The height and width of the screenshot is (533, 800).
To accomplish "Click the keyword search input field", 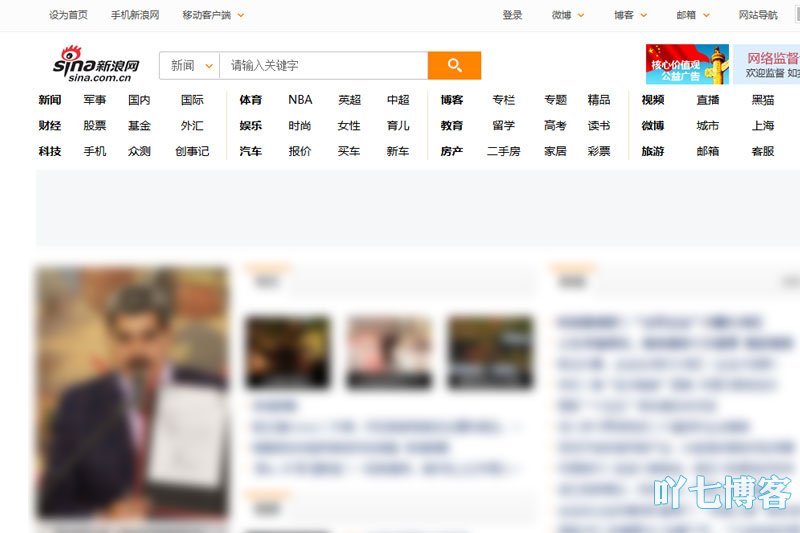I will coord(323,65).
